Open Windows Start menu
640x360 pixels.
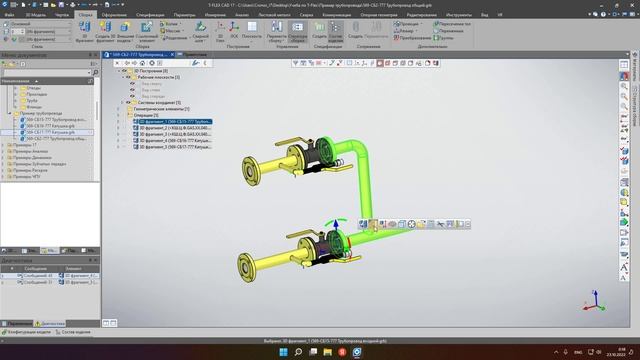click(283, 352)
